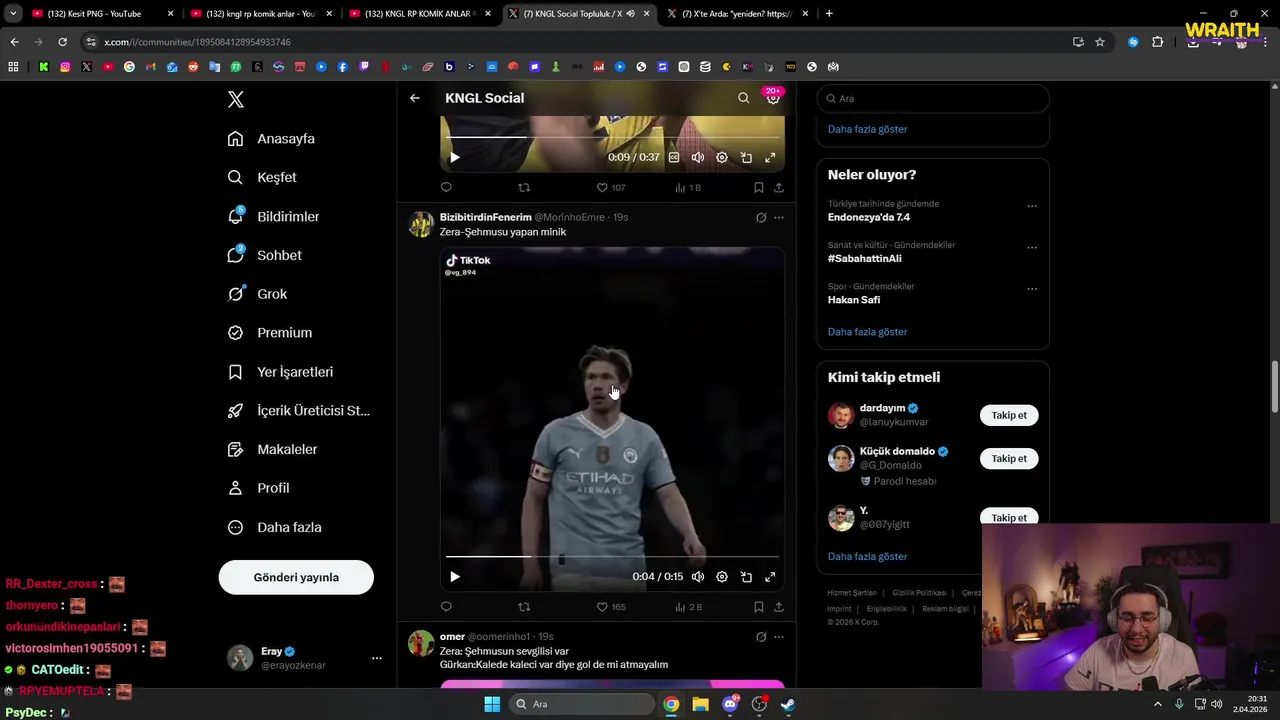Open settings gear on the top video

pos(722,158)
